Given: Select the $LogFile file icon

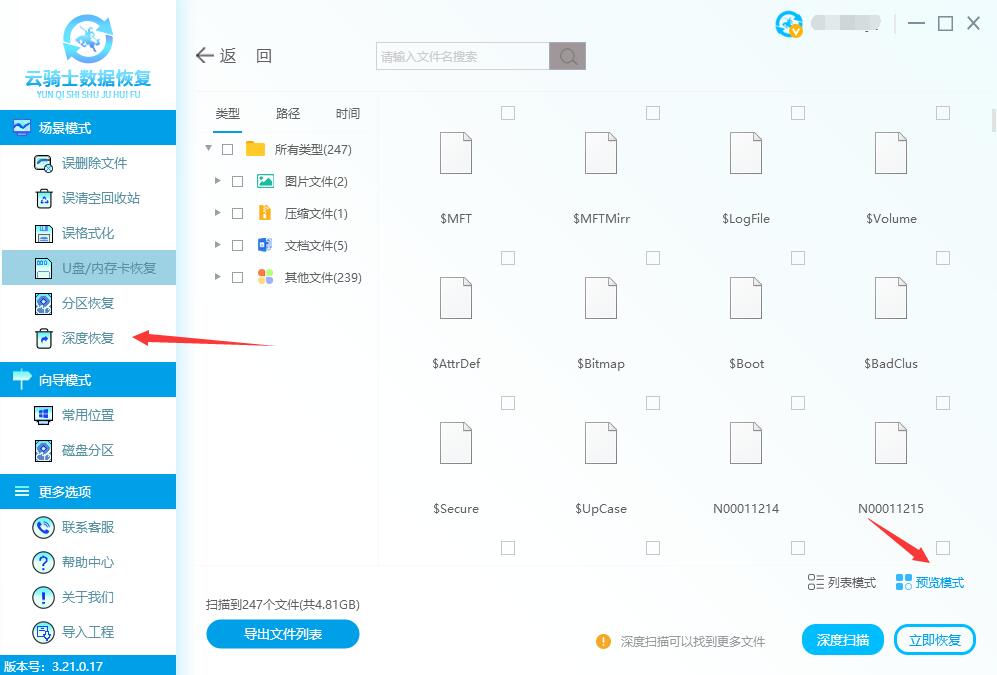Looking at the screenshot, I should click(x=746, y=153).
